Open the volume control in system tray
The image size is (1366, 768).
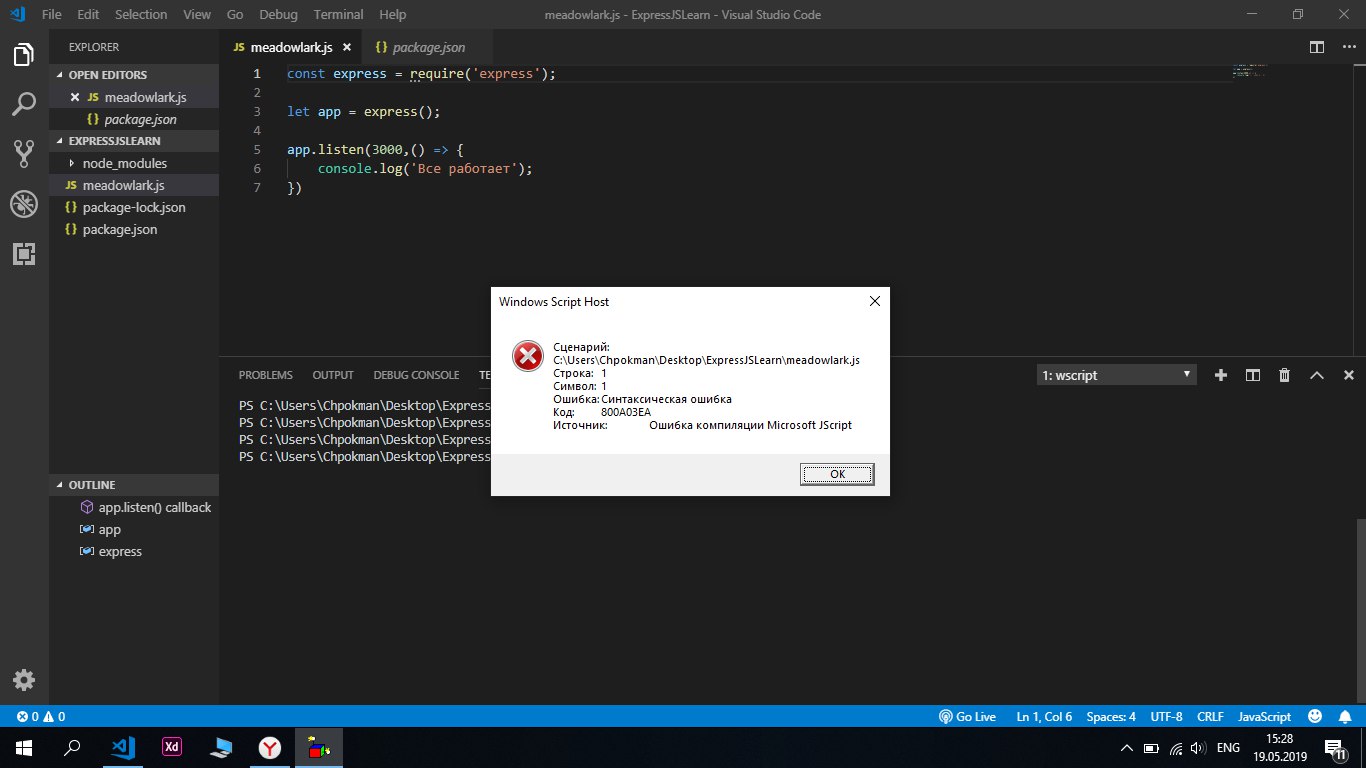(1198, 748)
